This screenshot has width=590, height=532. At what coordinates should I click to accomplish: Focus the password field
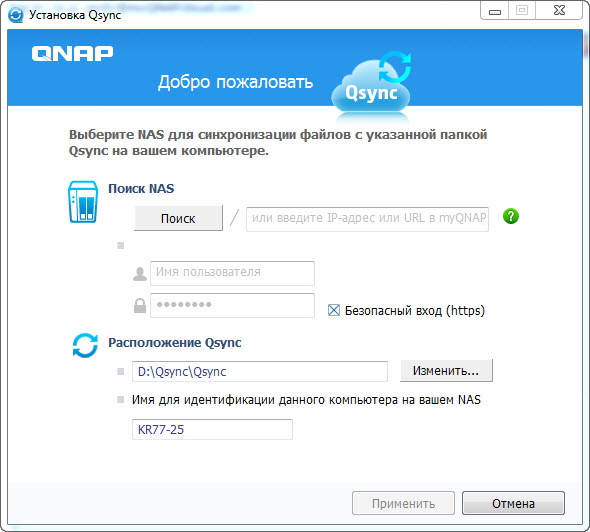(232, 305)
